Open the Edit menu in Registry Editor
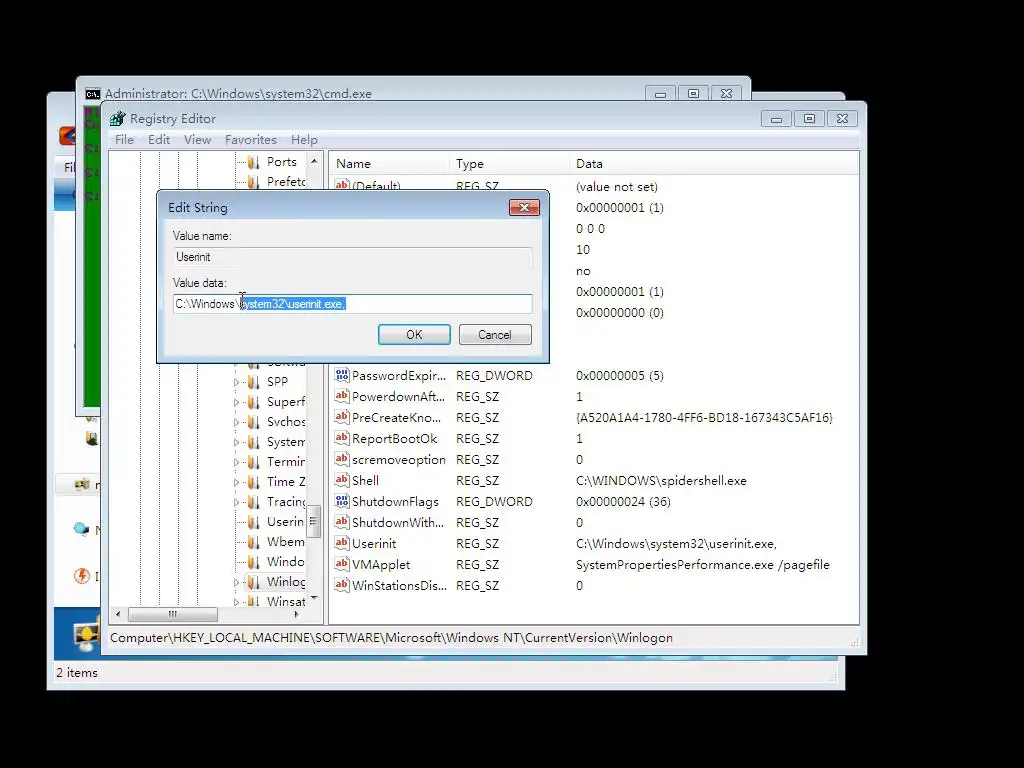 click(159, 140)
